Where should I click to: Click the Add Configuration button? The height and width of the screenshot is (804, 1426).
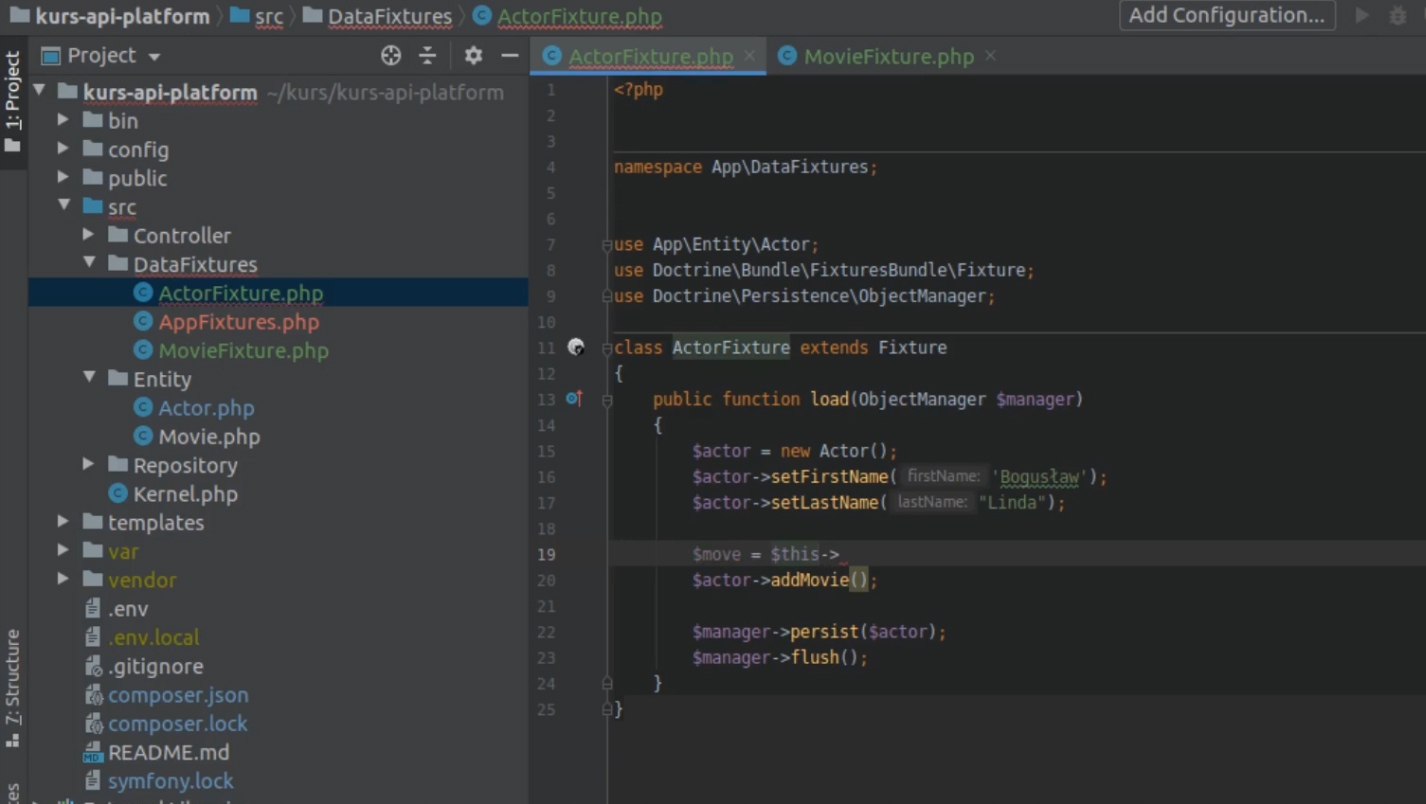[x=1226, y=16]
